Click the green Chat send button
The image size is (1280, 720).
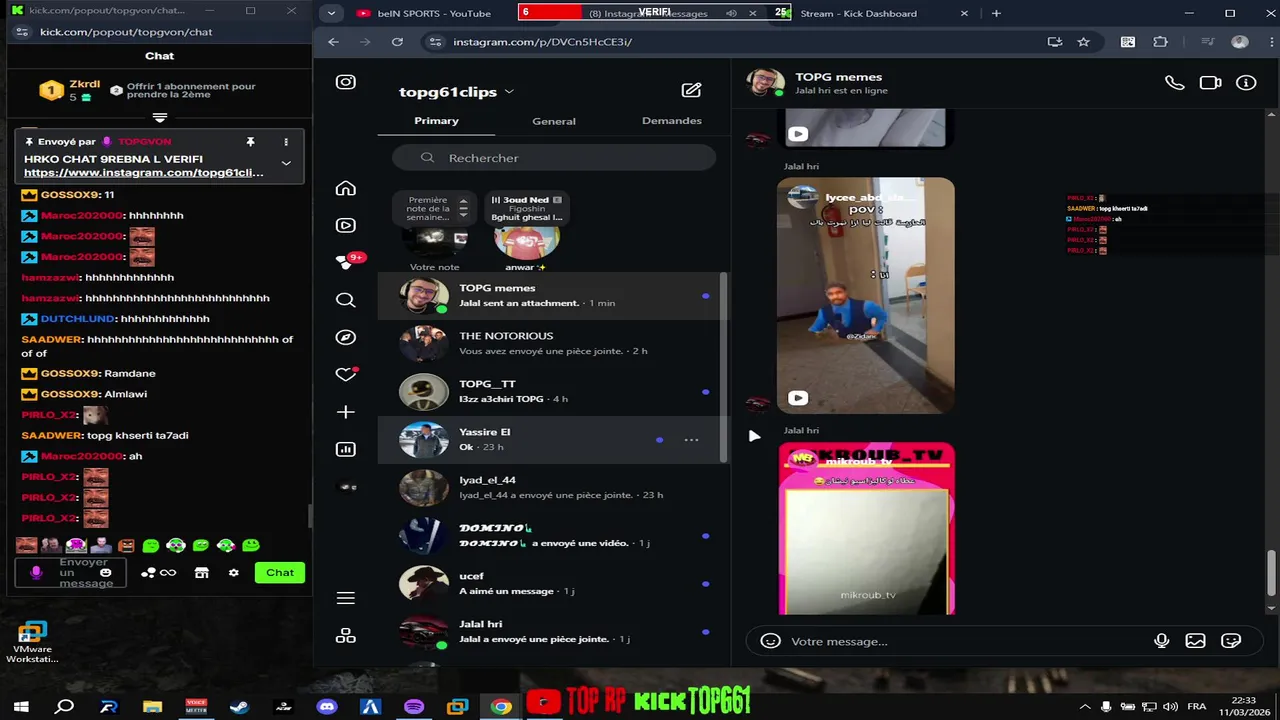[280, 573]
